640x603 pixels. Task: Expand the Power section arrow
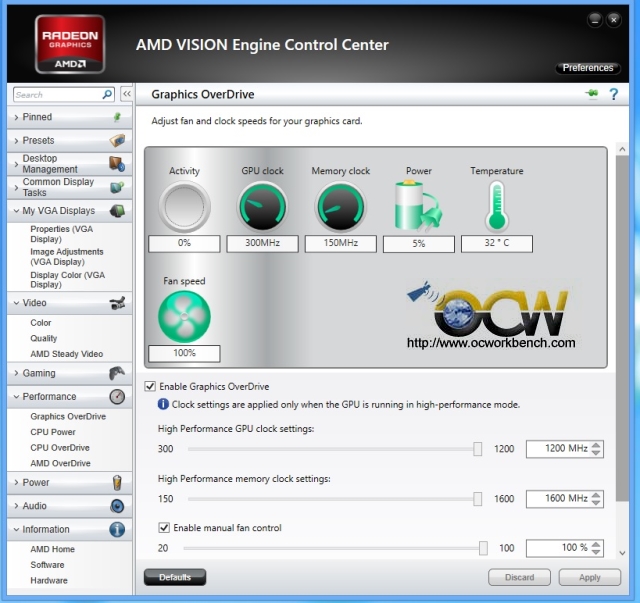[x=16, y=483]
